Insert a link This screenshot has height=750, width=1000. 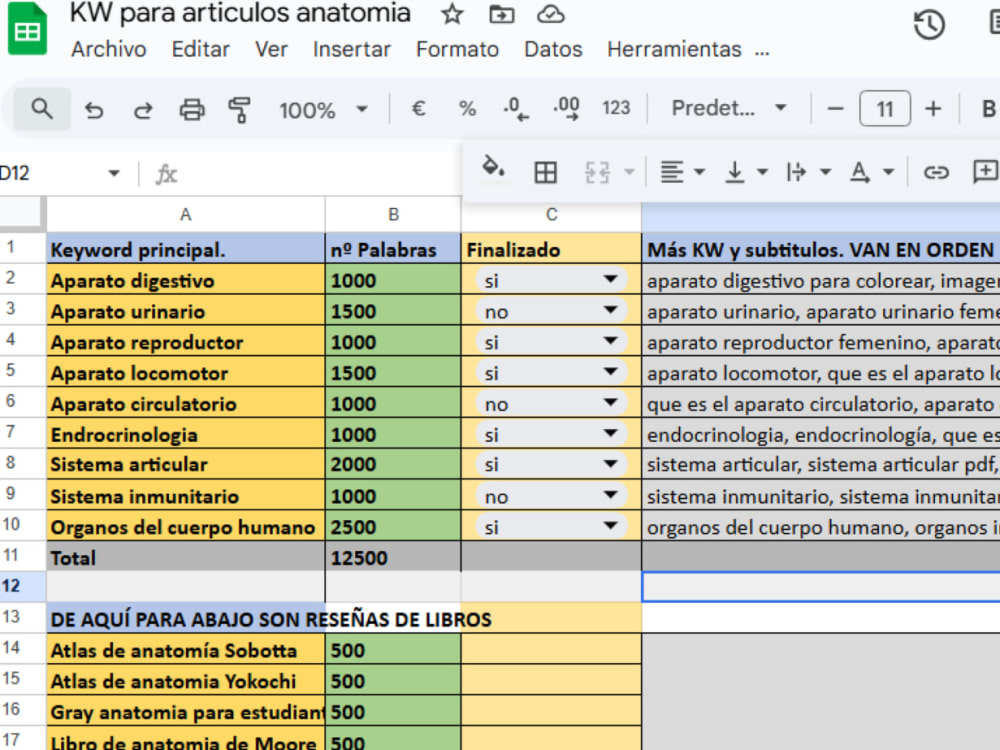[936, 172]
